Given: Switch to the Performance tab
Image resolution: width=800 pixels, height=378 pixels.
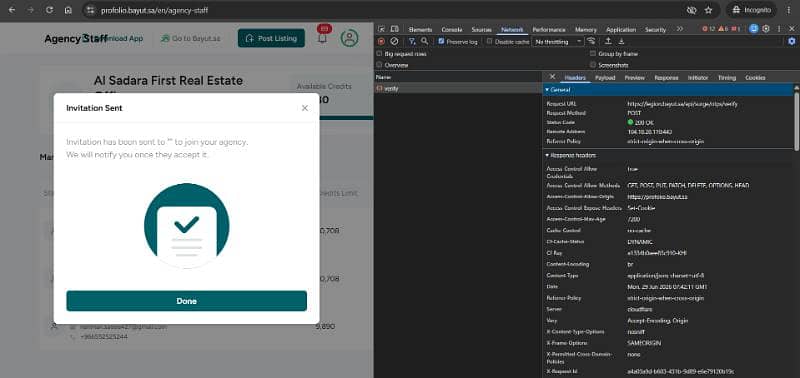Looking at the screenshot, I should 549,30.
